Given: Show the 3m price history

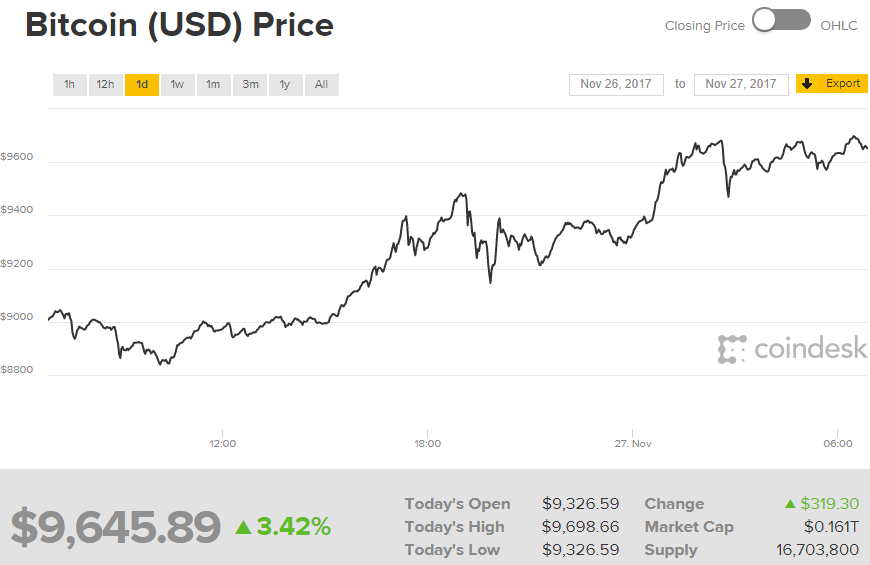Looking at the screenshot, I should pyautogui.click(x=250, y=85).
